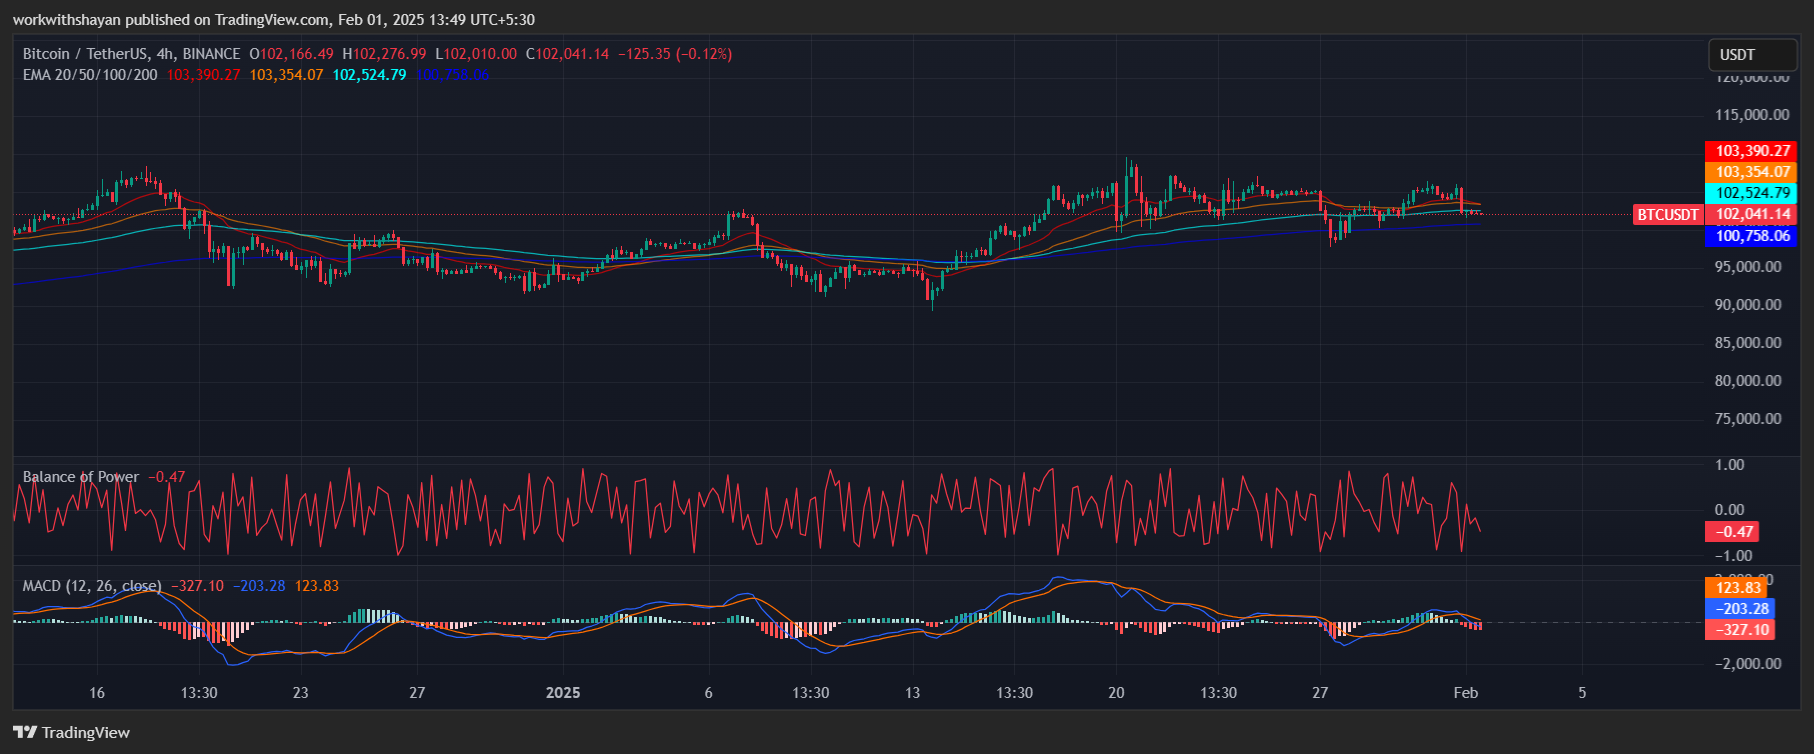
Task: Click the blue -203.28 MACD axis label
Action: (1740, 609)
